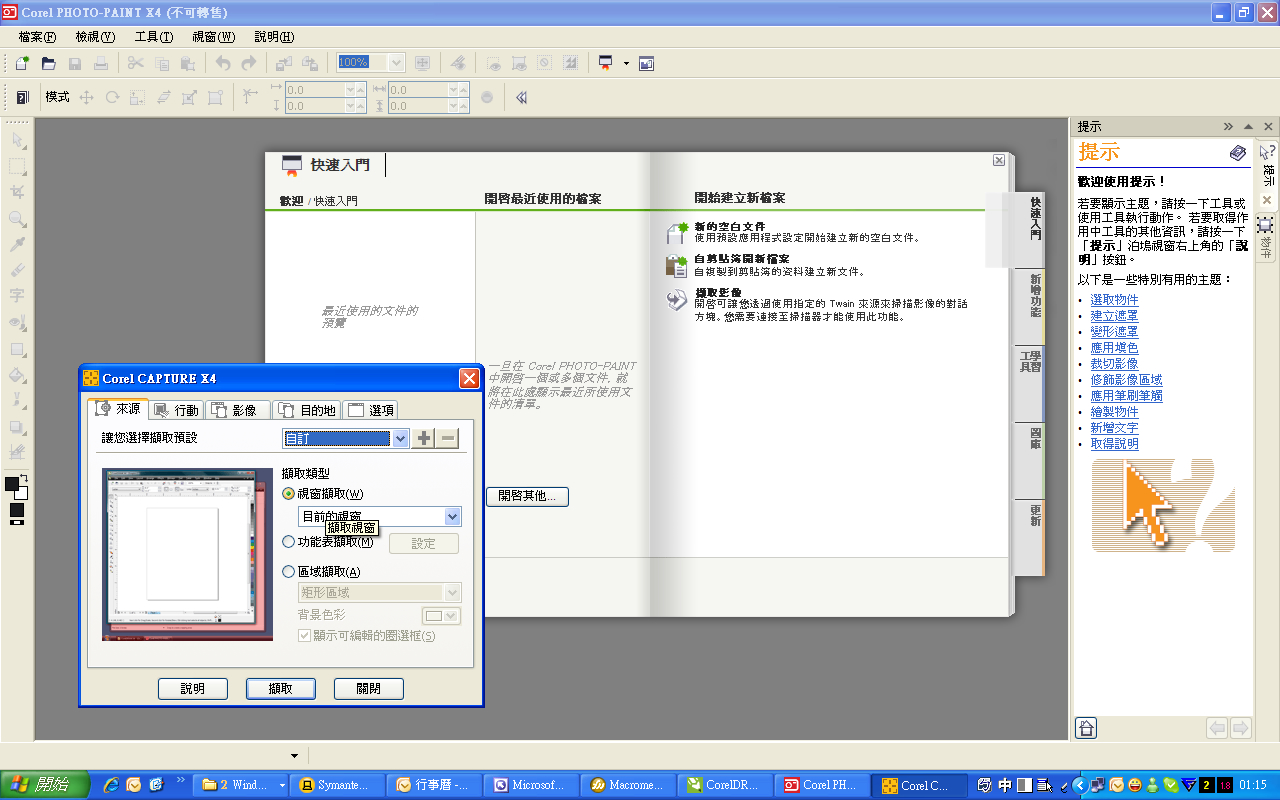Click the swap colors arrow in toolbox
Image resolution: width=1280 pixels, height=800 pixels.
(x=24, y=478)
